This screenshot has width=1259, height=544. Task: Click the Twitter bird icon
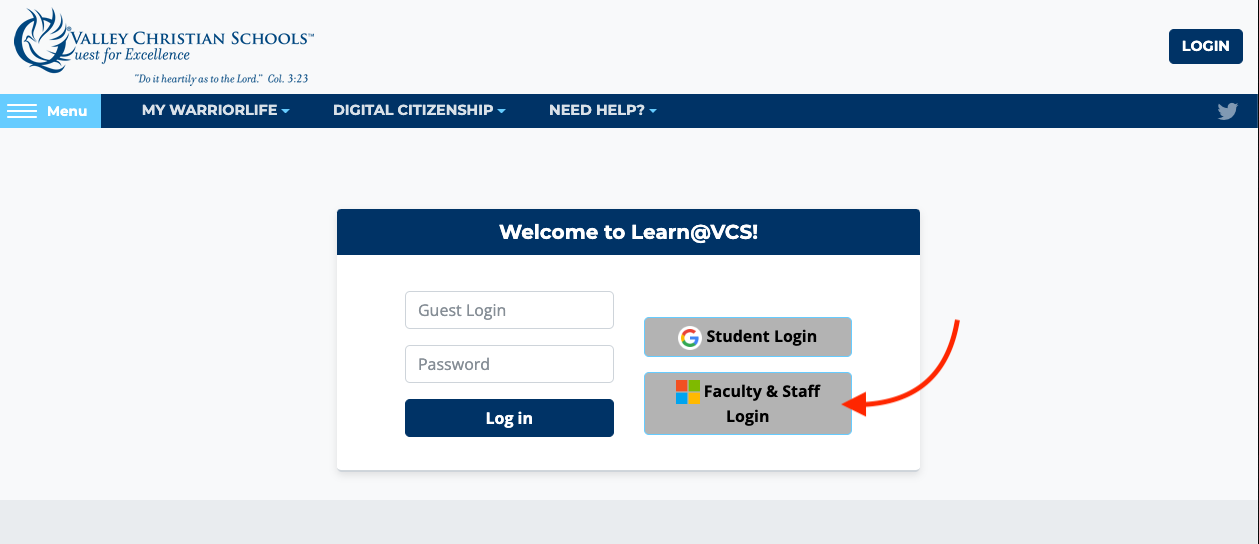click(x=1227, y=111)
